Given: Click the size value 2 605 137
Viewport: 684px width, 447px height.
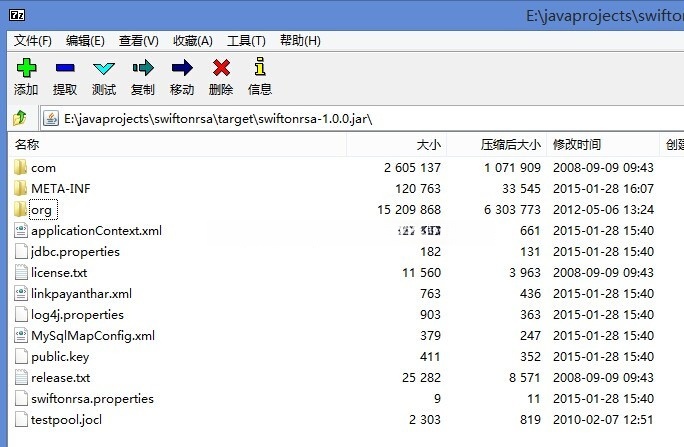Looking at the screenshot, I should point(412,168).
